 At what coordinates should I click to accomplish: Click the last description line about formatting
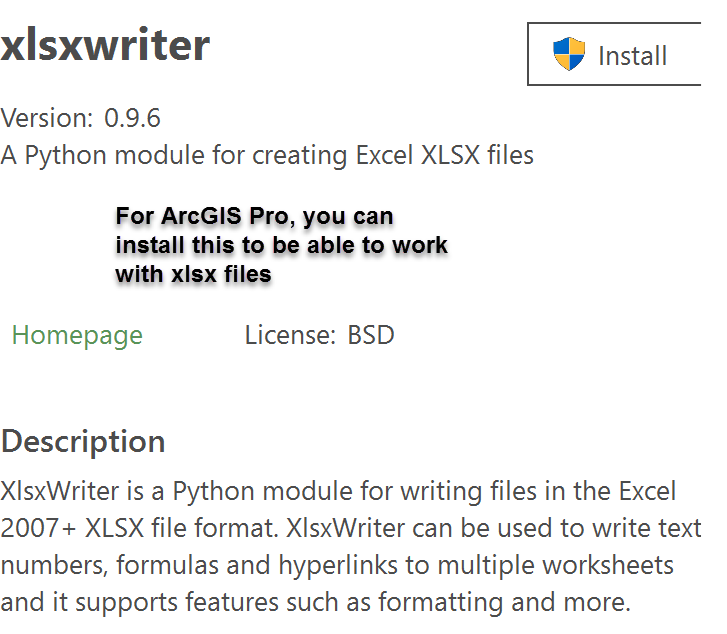[316, 602]
